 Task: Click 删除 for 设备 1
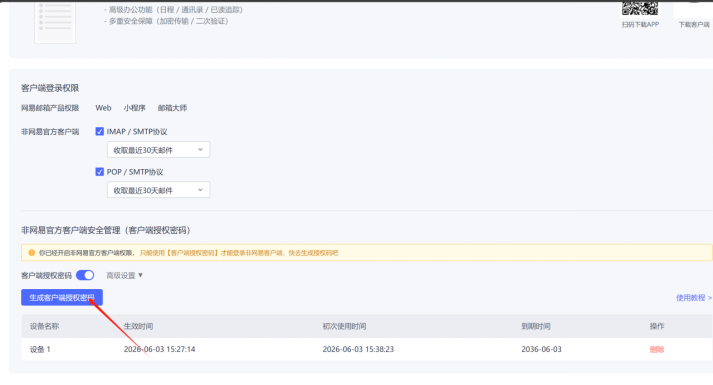[x=657, y=349]
